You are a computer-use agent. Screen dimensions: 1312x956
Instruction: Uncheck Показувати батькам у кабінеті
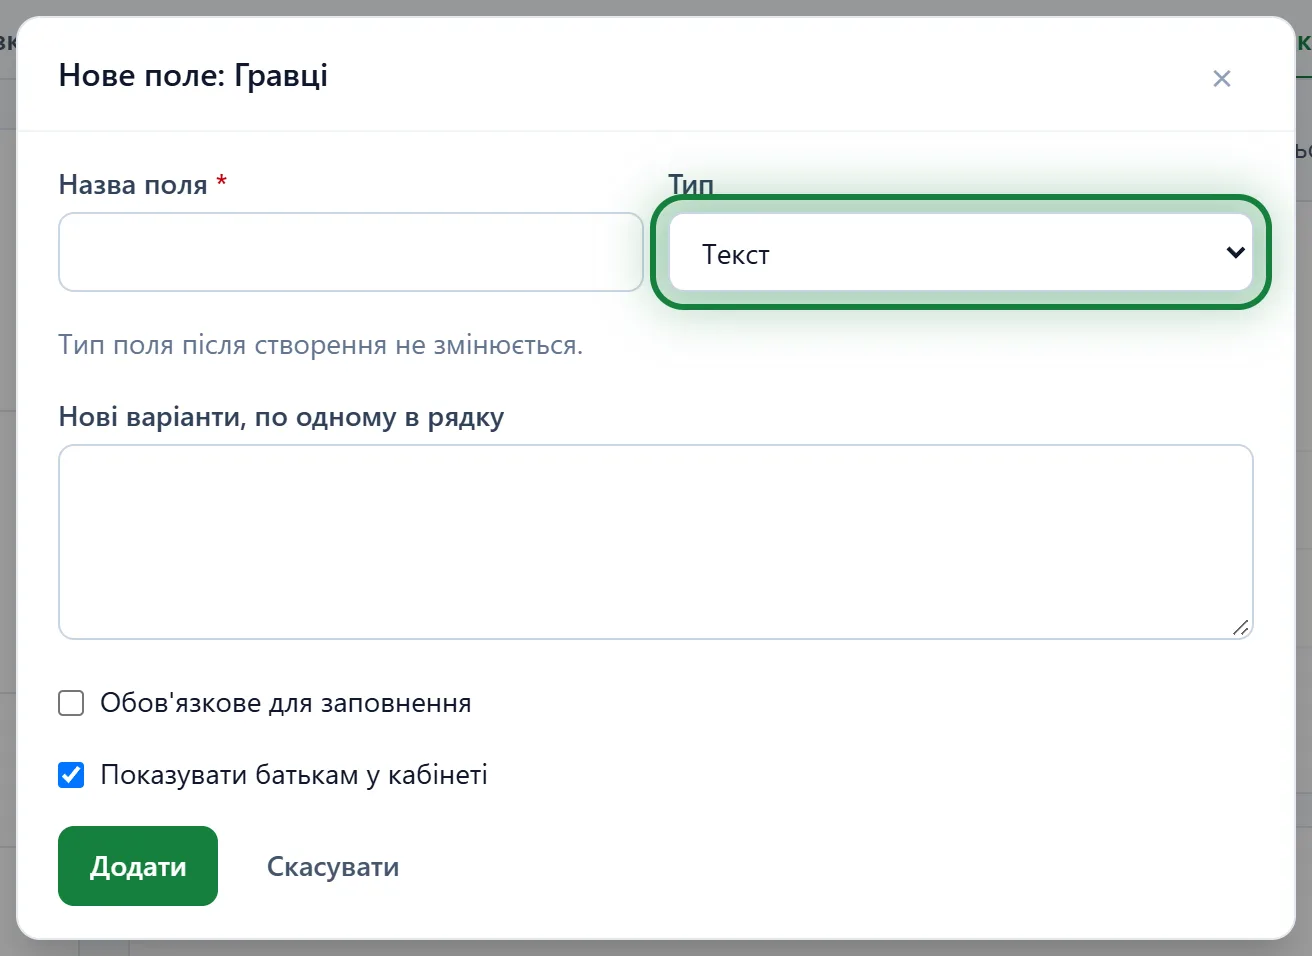71,775
